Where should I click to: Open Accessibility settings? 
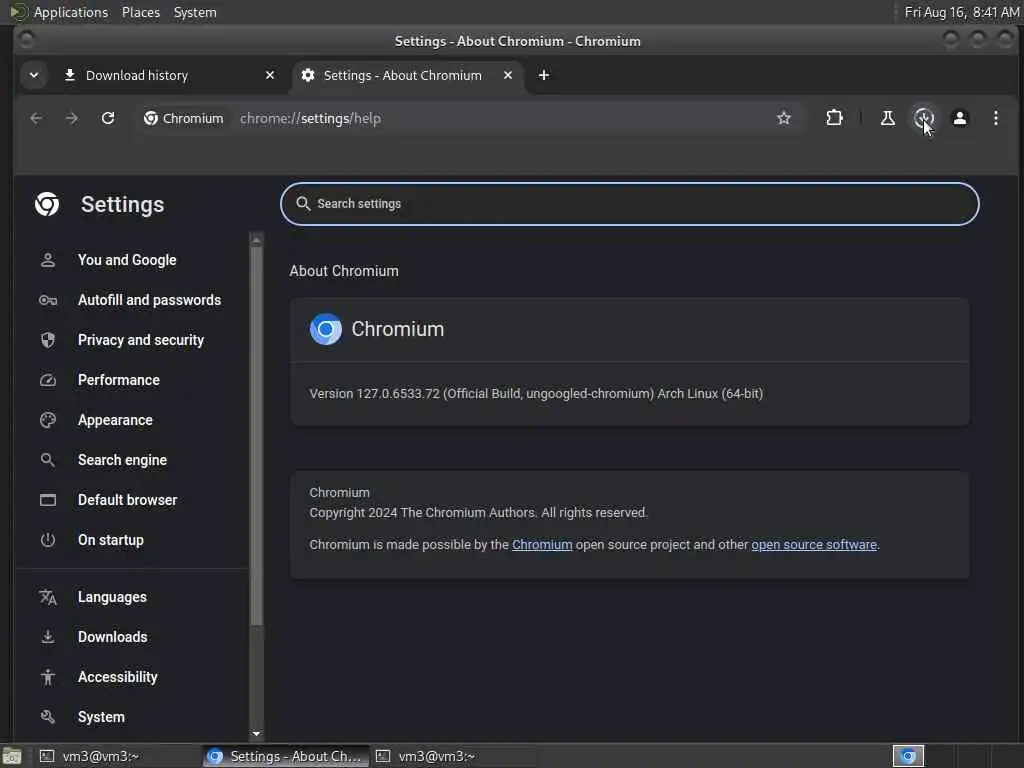tap(118, 677)
